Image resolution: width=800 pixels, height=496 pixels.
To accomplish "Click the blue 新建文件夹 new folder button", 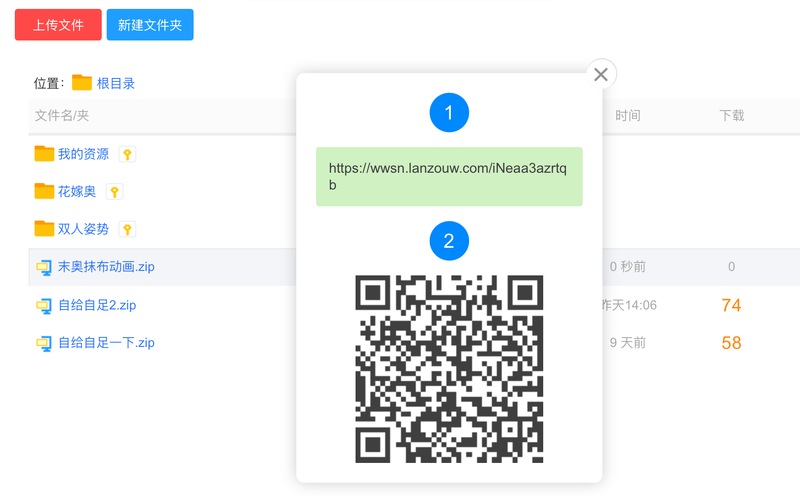I will pos(150,24).
